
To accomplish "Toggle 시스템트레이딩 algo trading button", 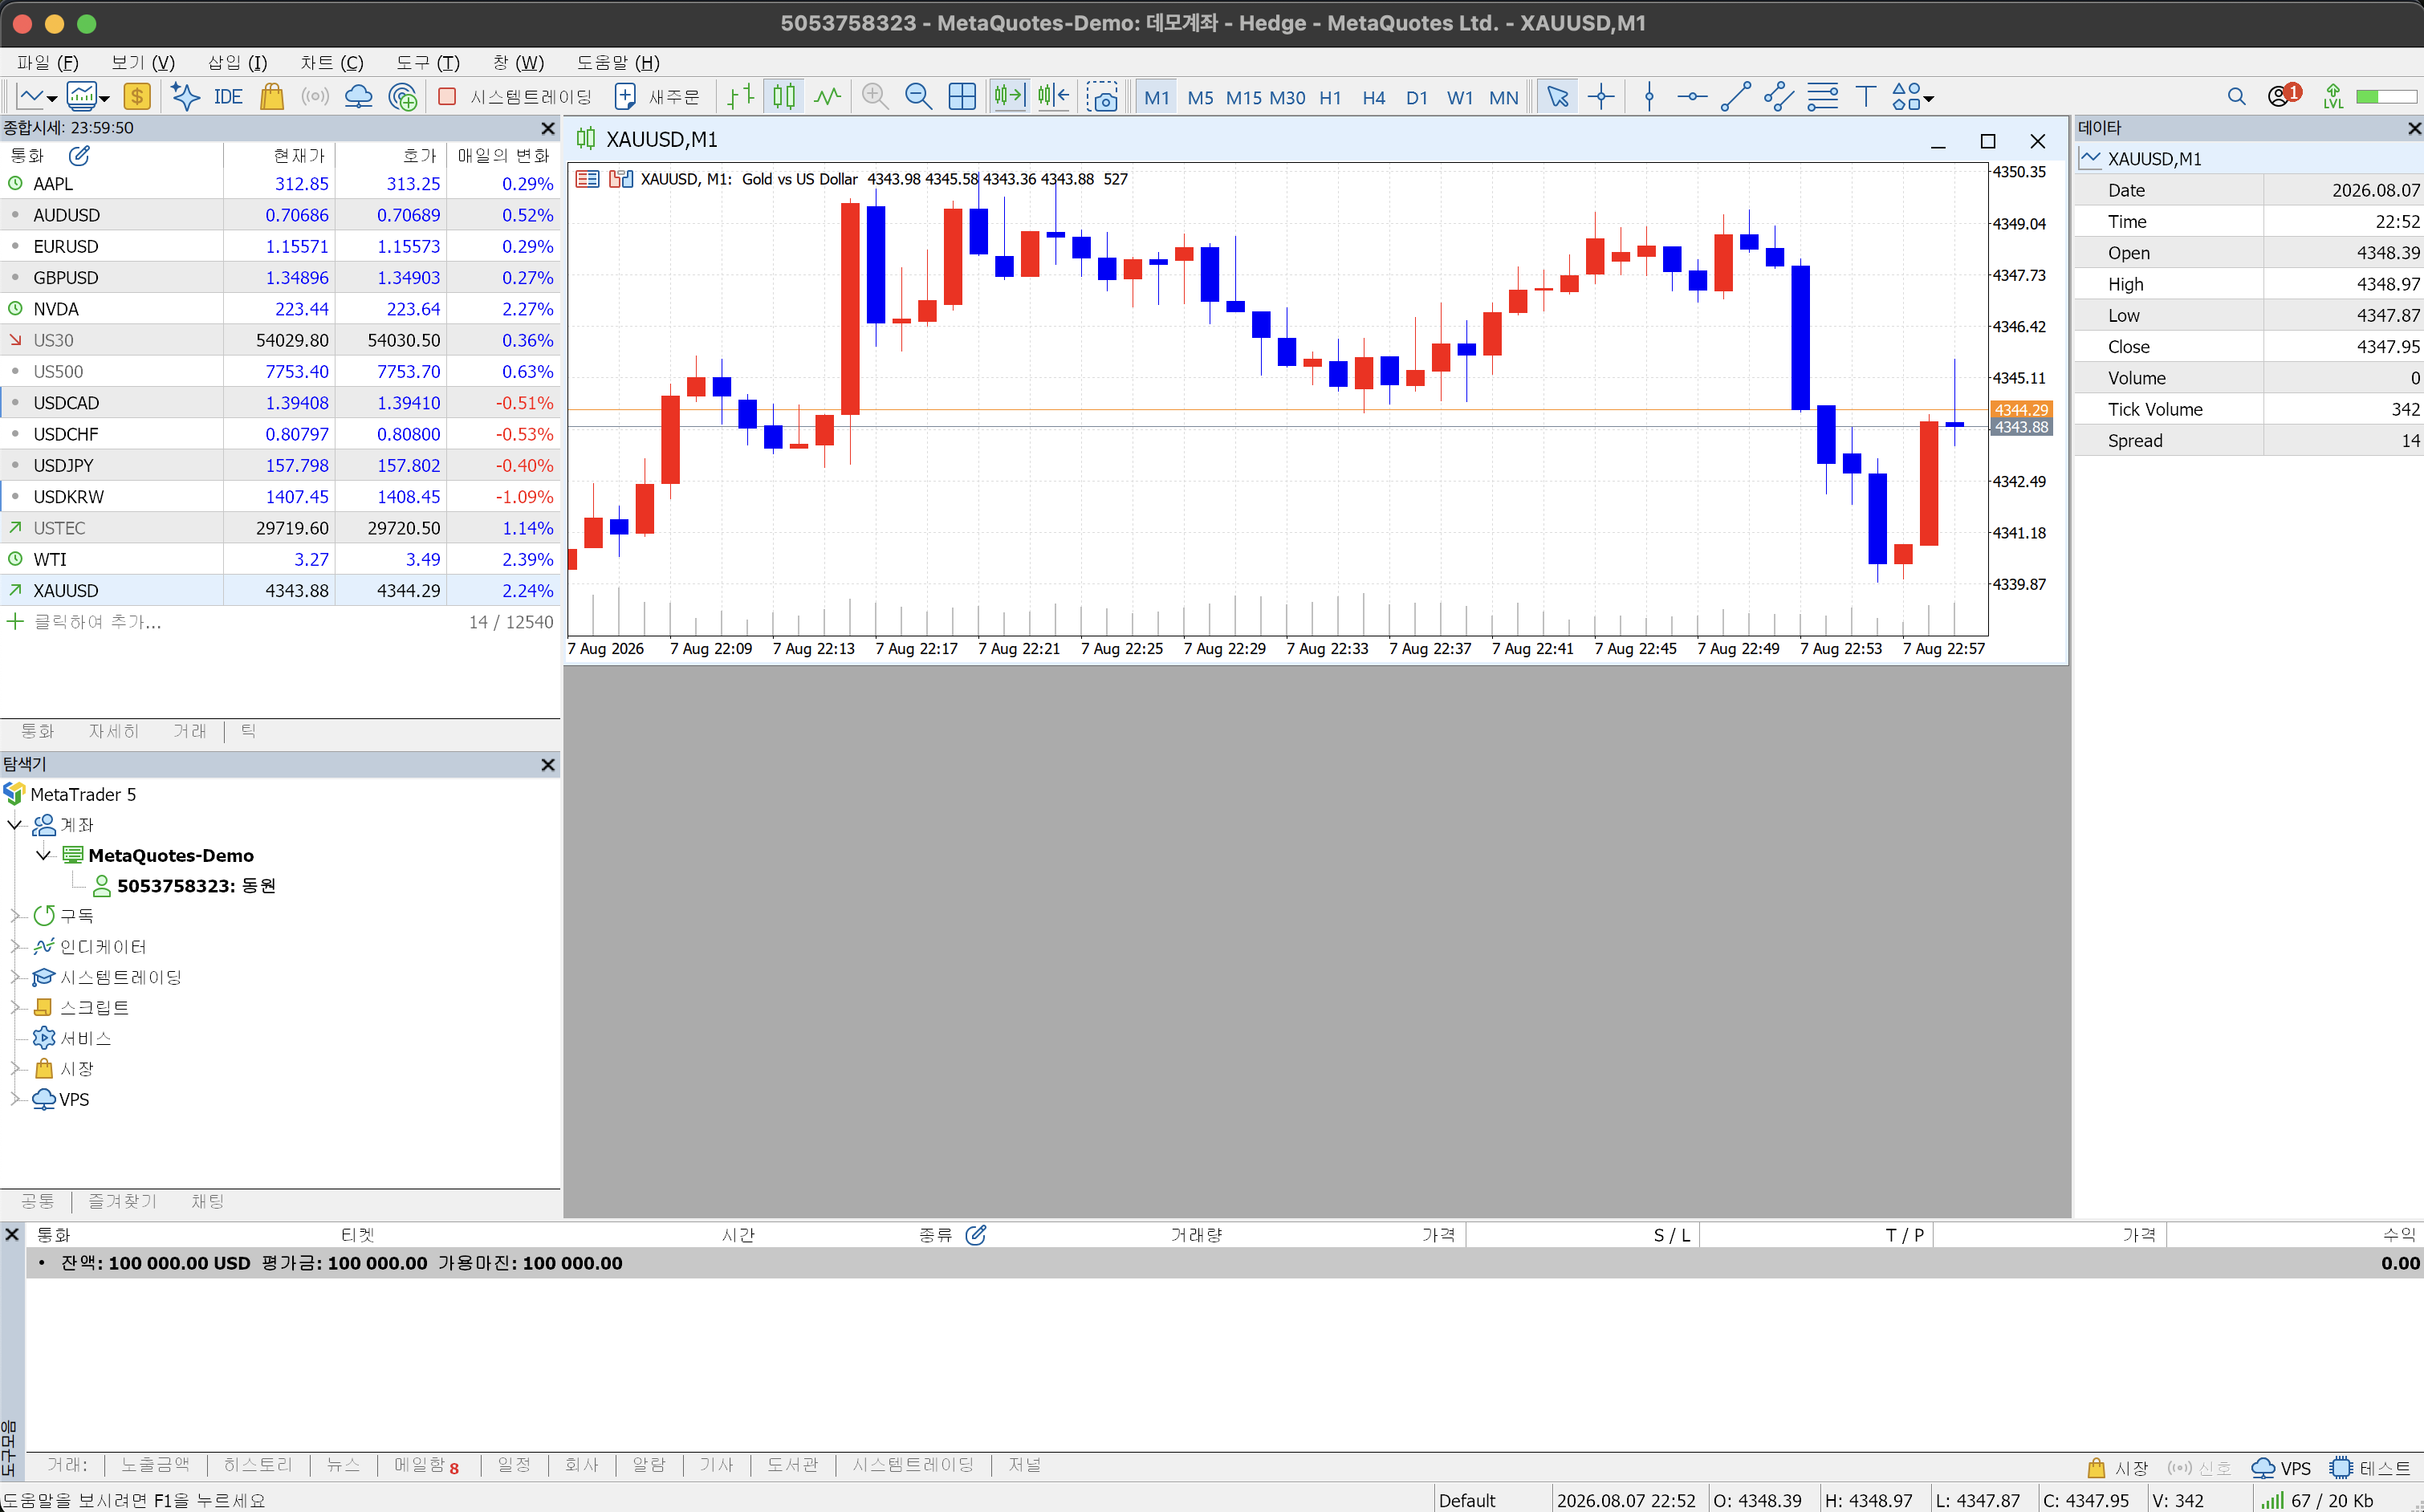I will 516,97.
